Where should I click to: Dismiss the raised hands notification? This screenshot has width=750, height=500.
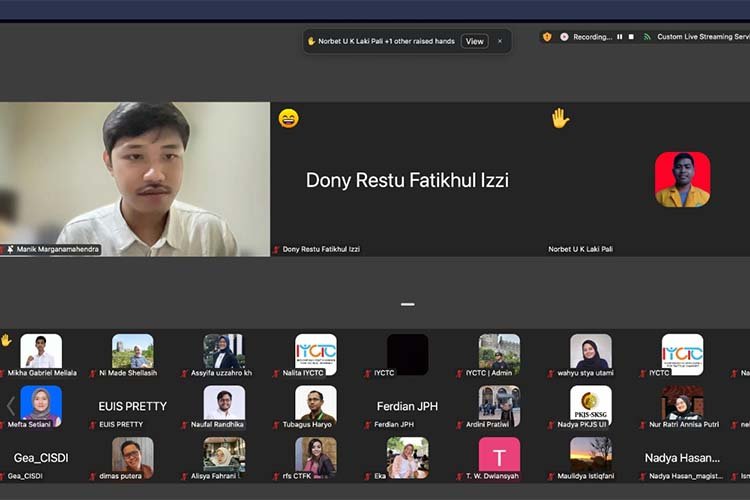(500, 41)
